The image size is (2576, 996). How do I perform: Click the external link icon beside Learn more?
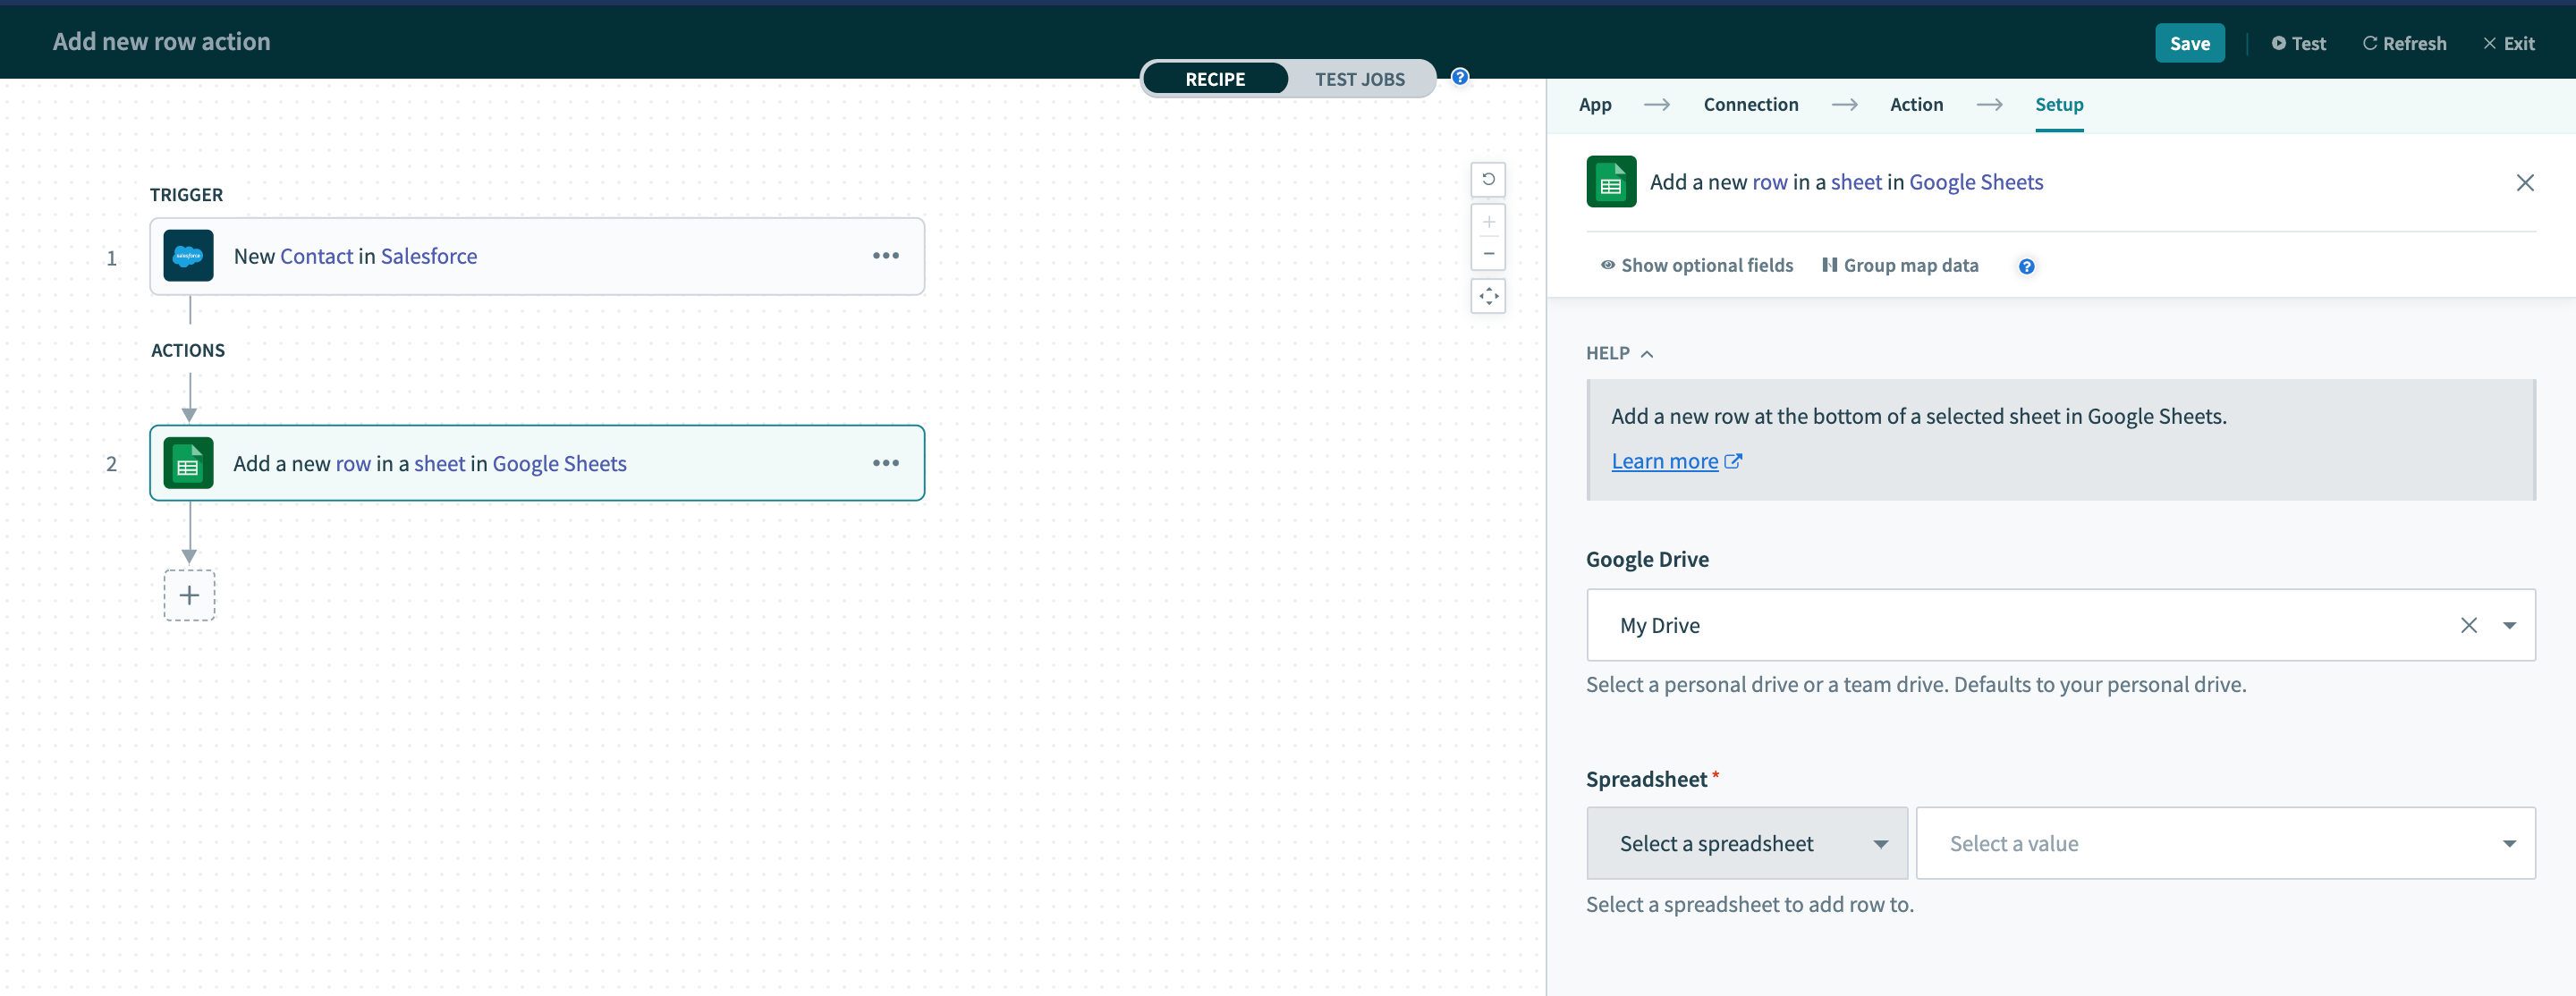click(1733, 461)
